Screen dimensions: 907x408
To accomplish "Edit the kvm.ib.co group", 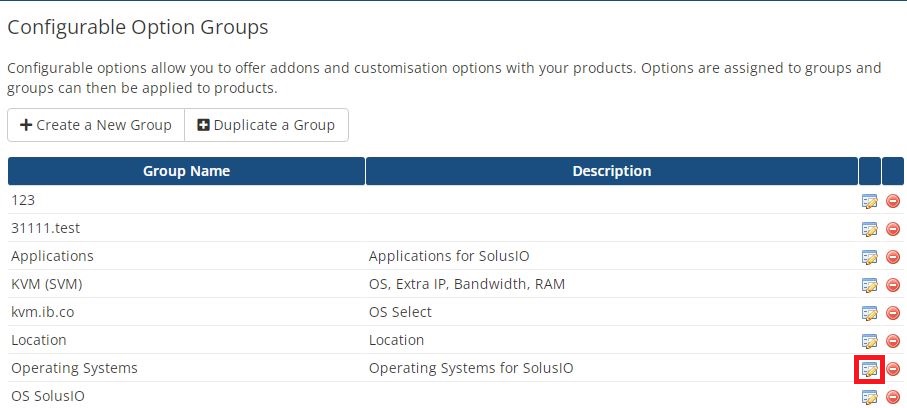I will (x=870, y=313).
